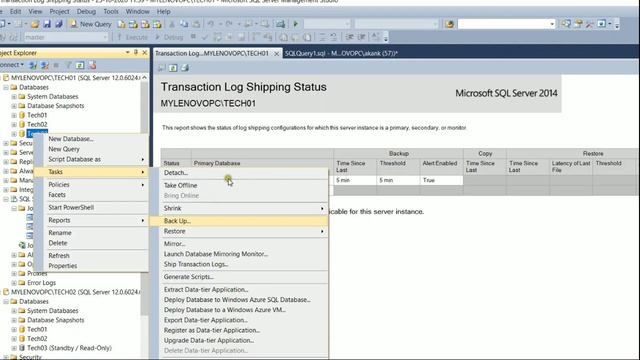Open the Connect dropdown in Object Explorer
Viewport: 640px width, 360px height.
12,65
